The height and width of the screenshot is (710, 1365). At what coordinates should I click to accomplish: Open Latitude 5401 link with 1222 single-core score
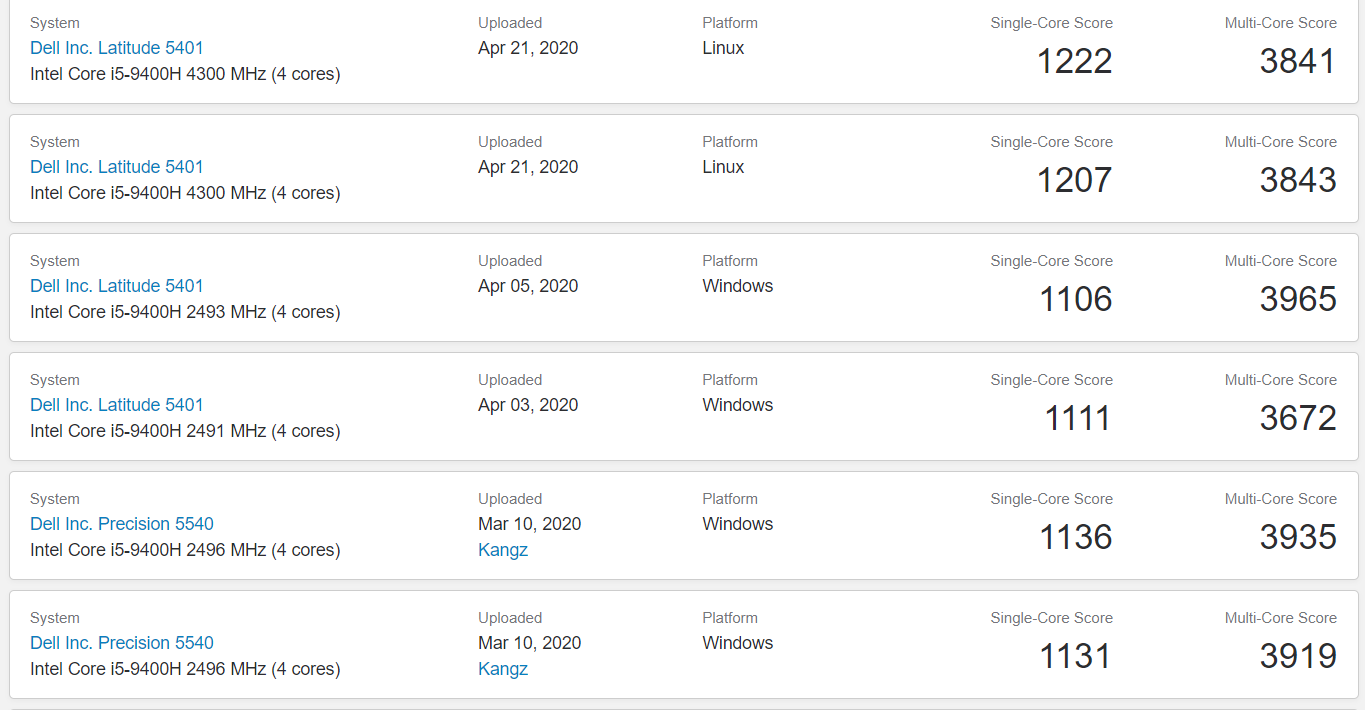(117, 48)
